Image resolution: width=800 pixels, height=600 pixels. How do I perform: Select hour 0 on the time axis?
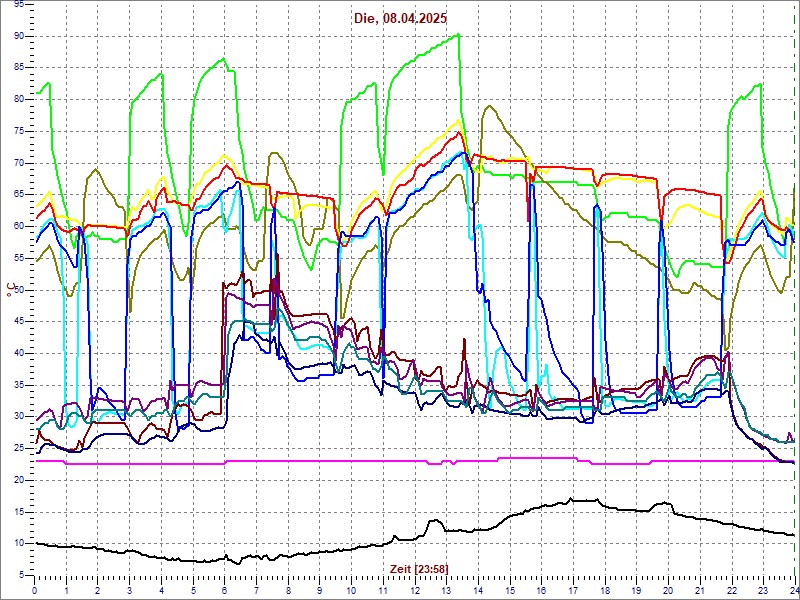[x=35, y=591]
